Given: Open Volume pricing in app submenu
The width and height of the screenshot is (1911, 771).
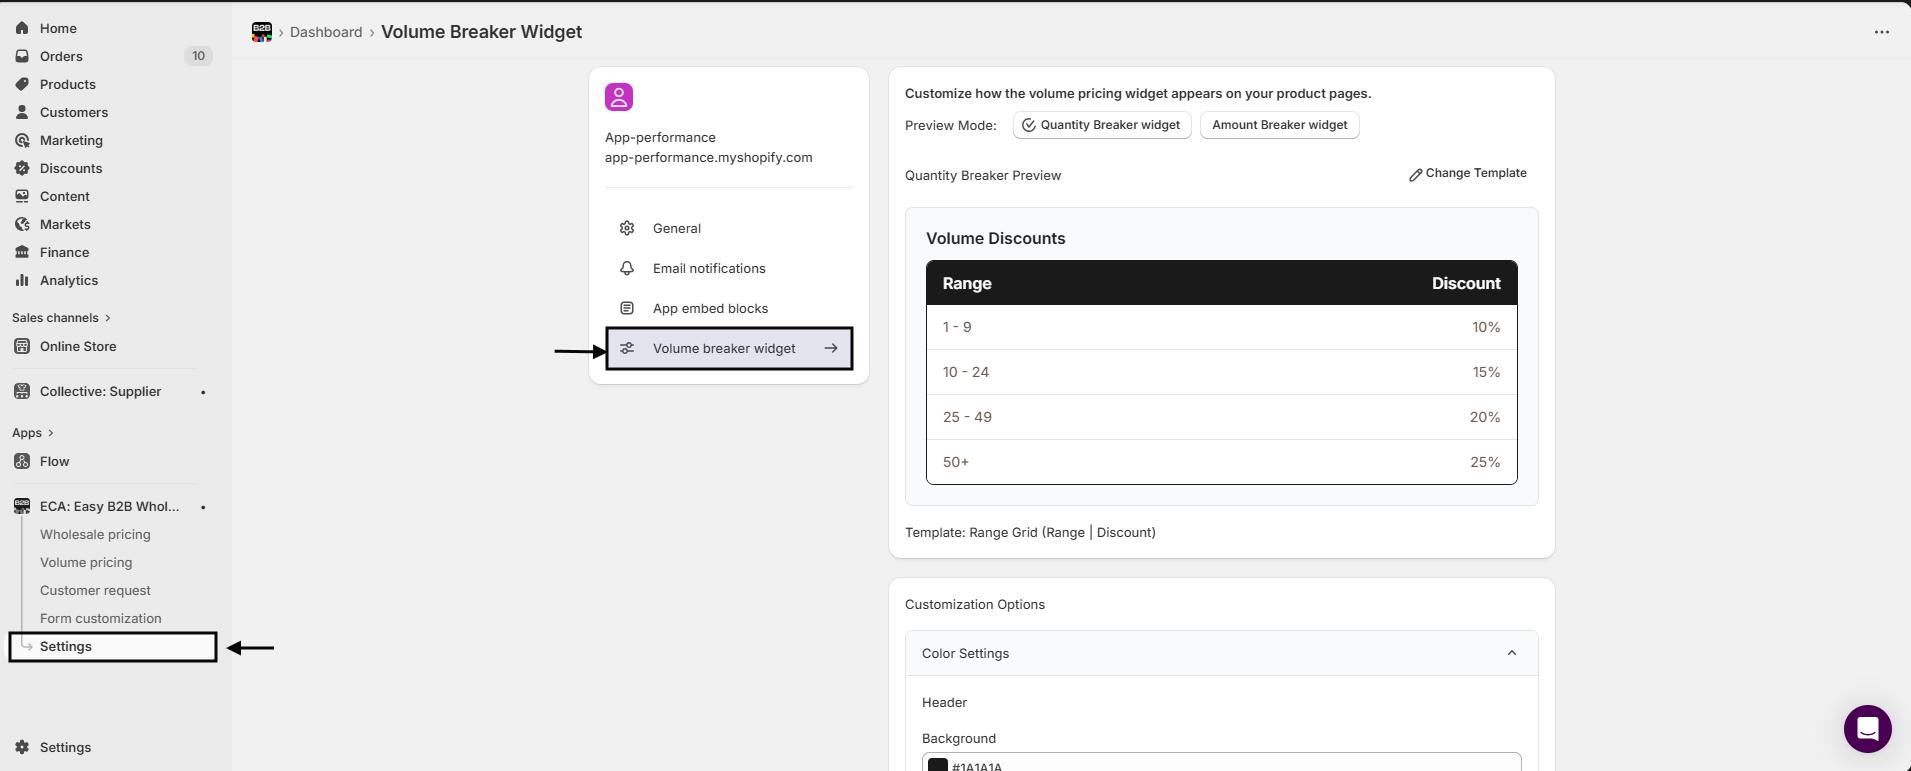Looking at the screenshot, I should click(86, 562).
